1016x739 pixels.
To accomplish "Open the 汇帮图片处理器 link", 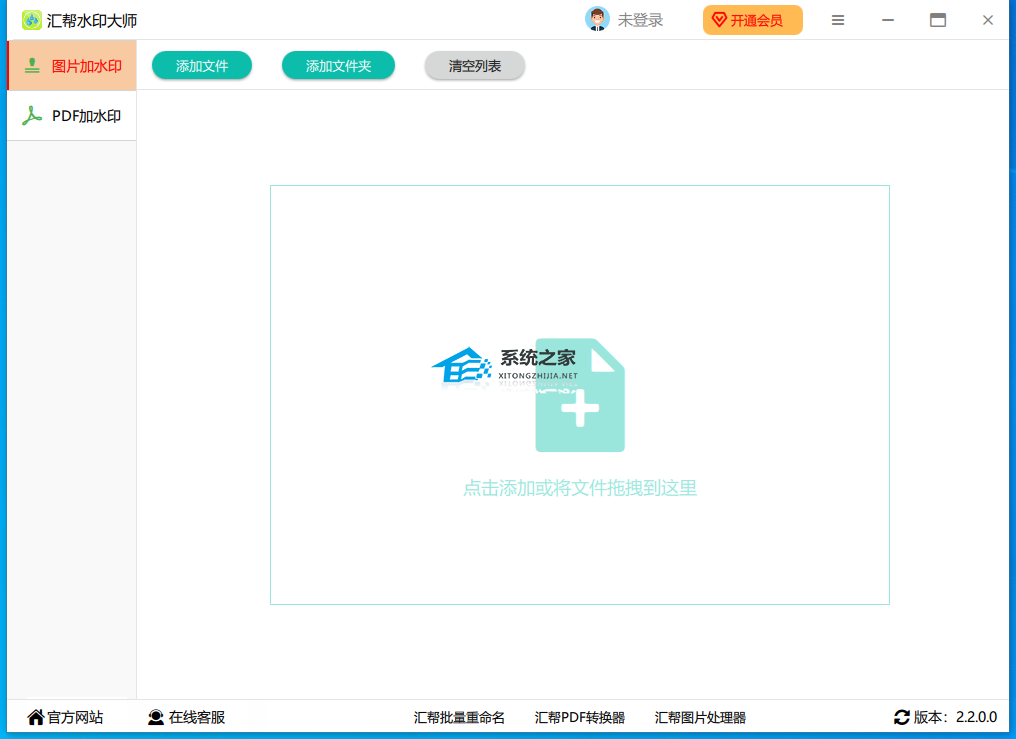I will tap(700, 717).
